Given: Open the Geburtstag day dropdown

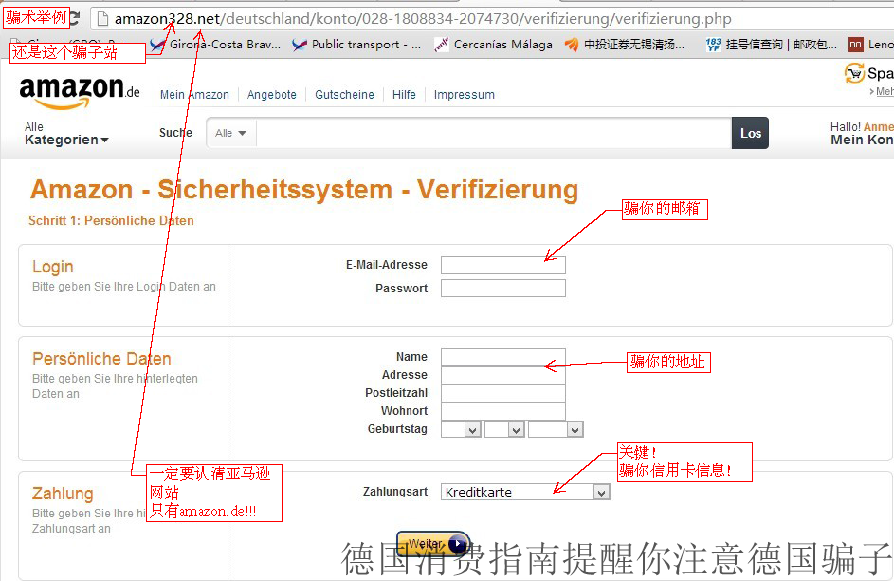Looking at the screenshot, I should [x=461, y=429].
